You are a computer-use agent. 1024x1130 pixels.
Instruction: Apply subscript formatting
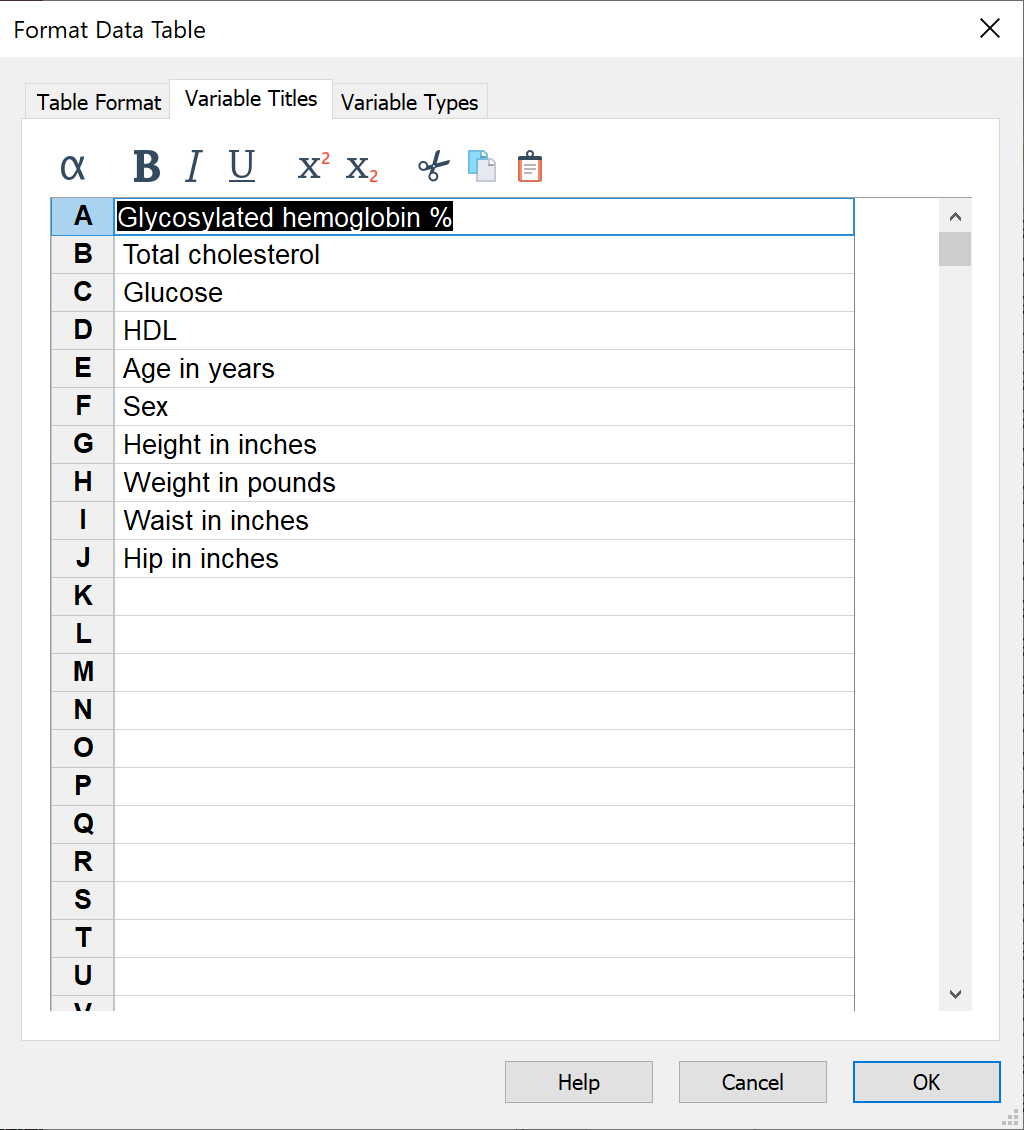tap(361, 168)
